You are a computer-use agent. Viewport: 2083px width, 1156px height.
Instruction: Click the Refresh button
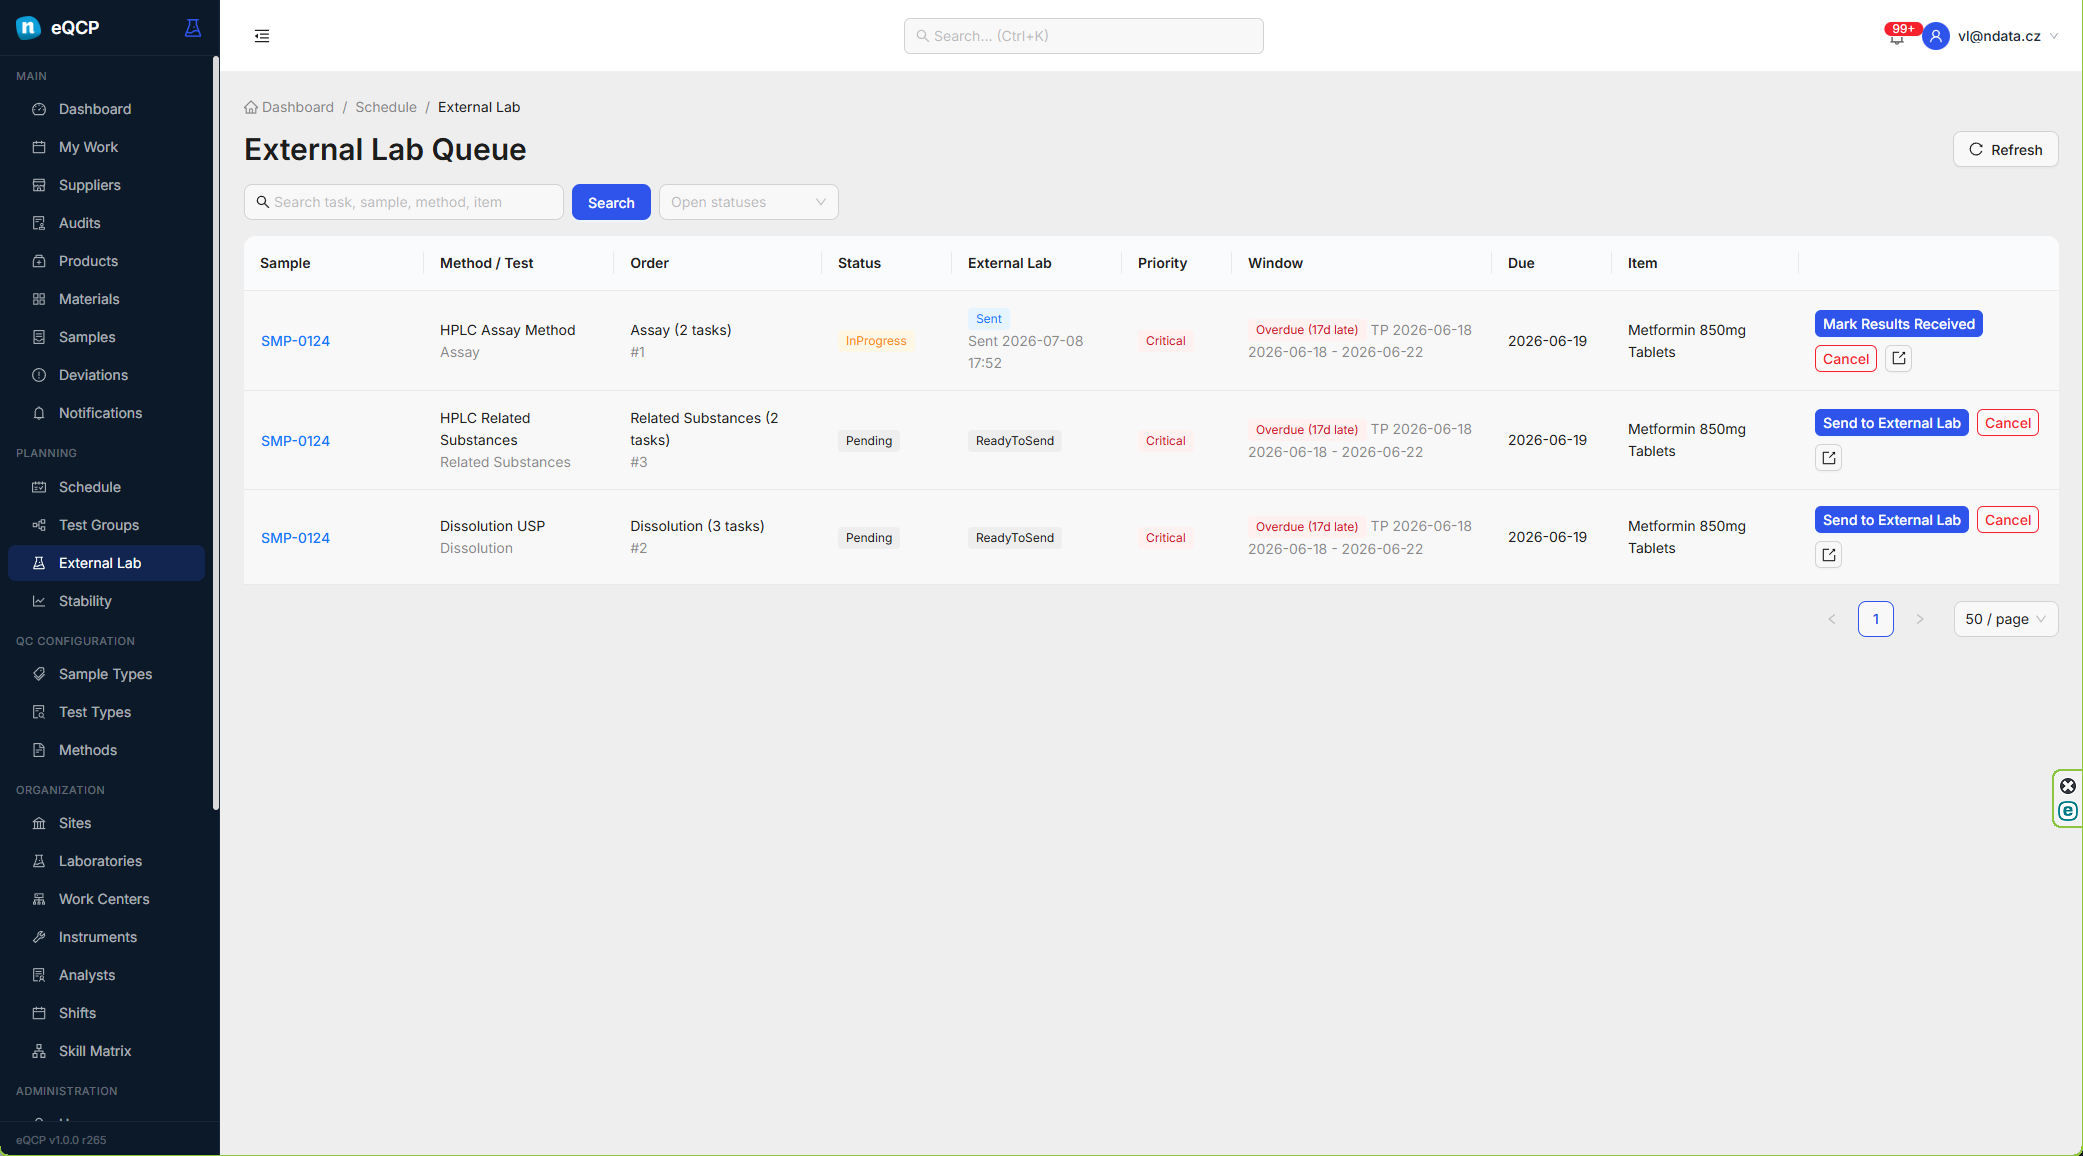(2005, 149)
